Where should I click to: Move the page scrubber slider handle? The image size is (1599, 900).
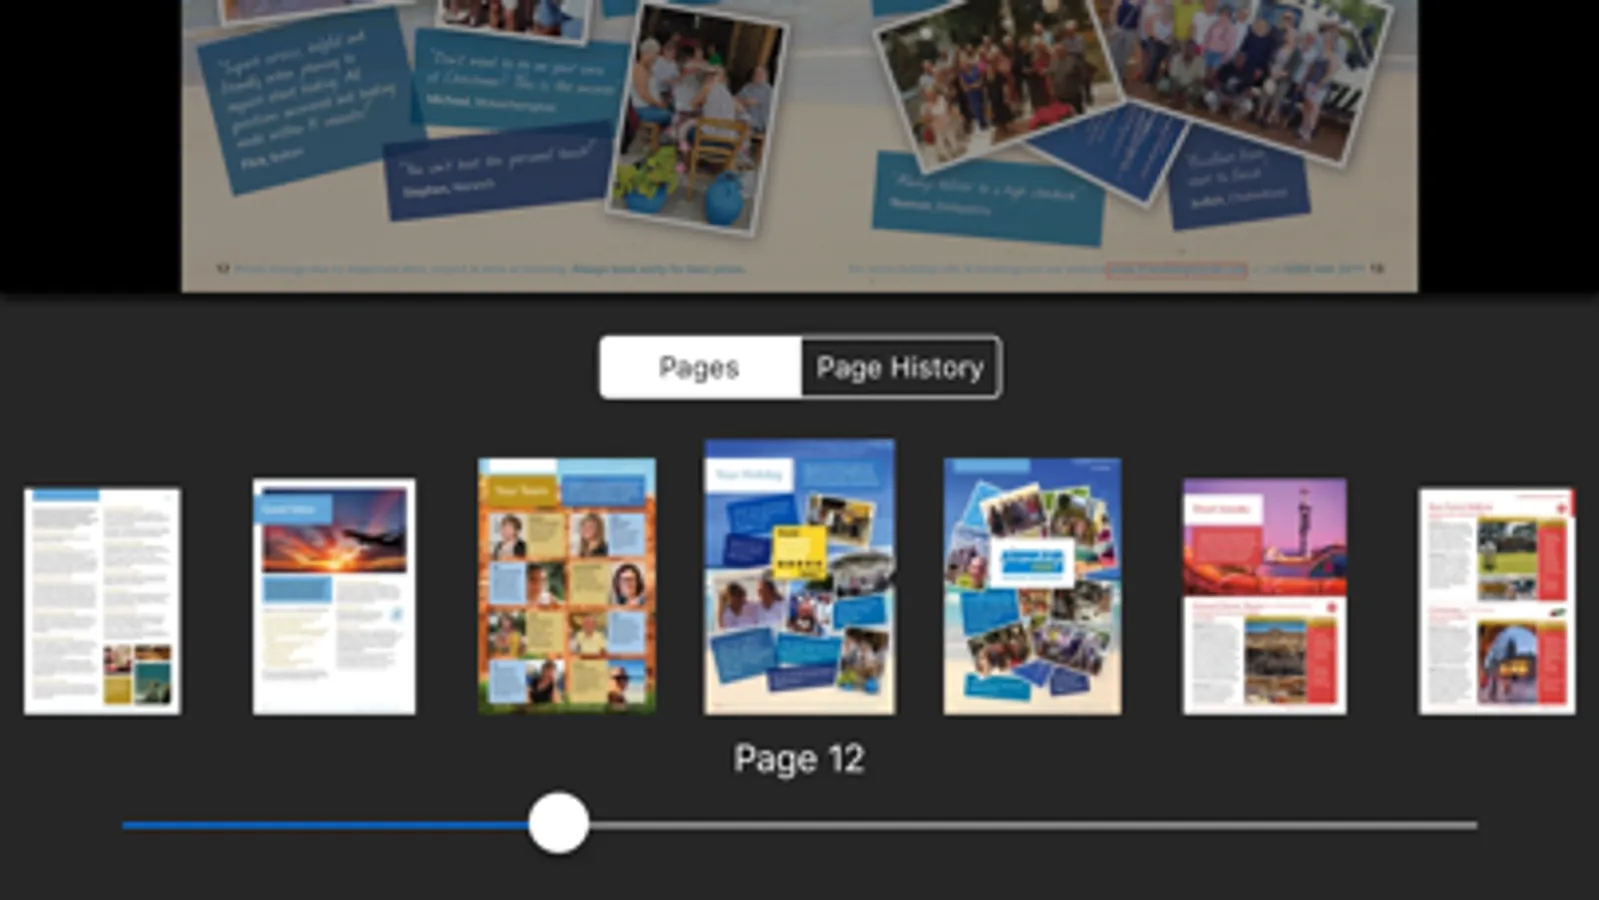(558, 823)
